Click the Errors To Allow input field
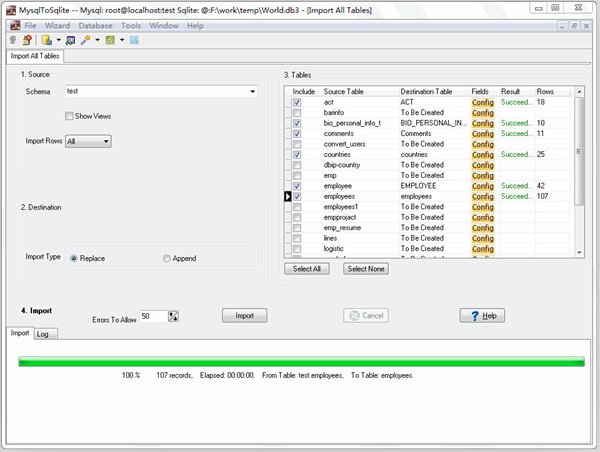This screenshot has height=452, width=600. tap(154, 316)
